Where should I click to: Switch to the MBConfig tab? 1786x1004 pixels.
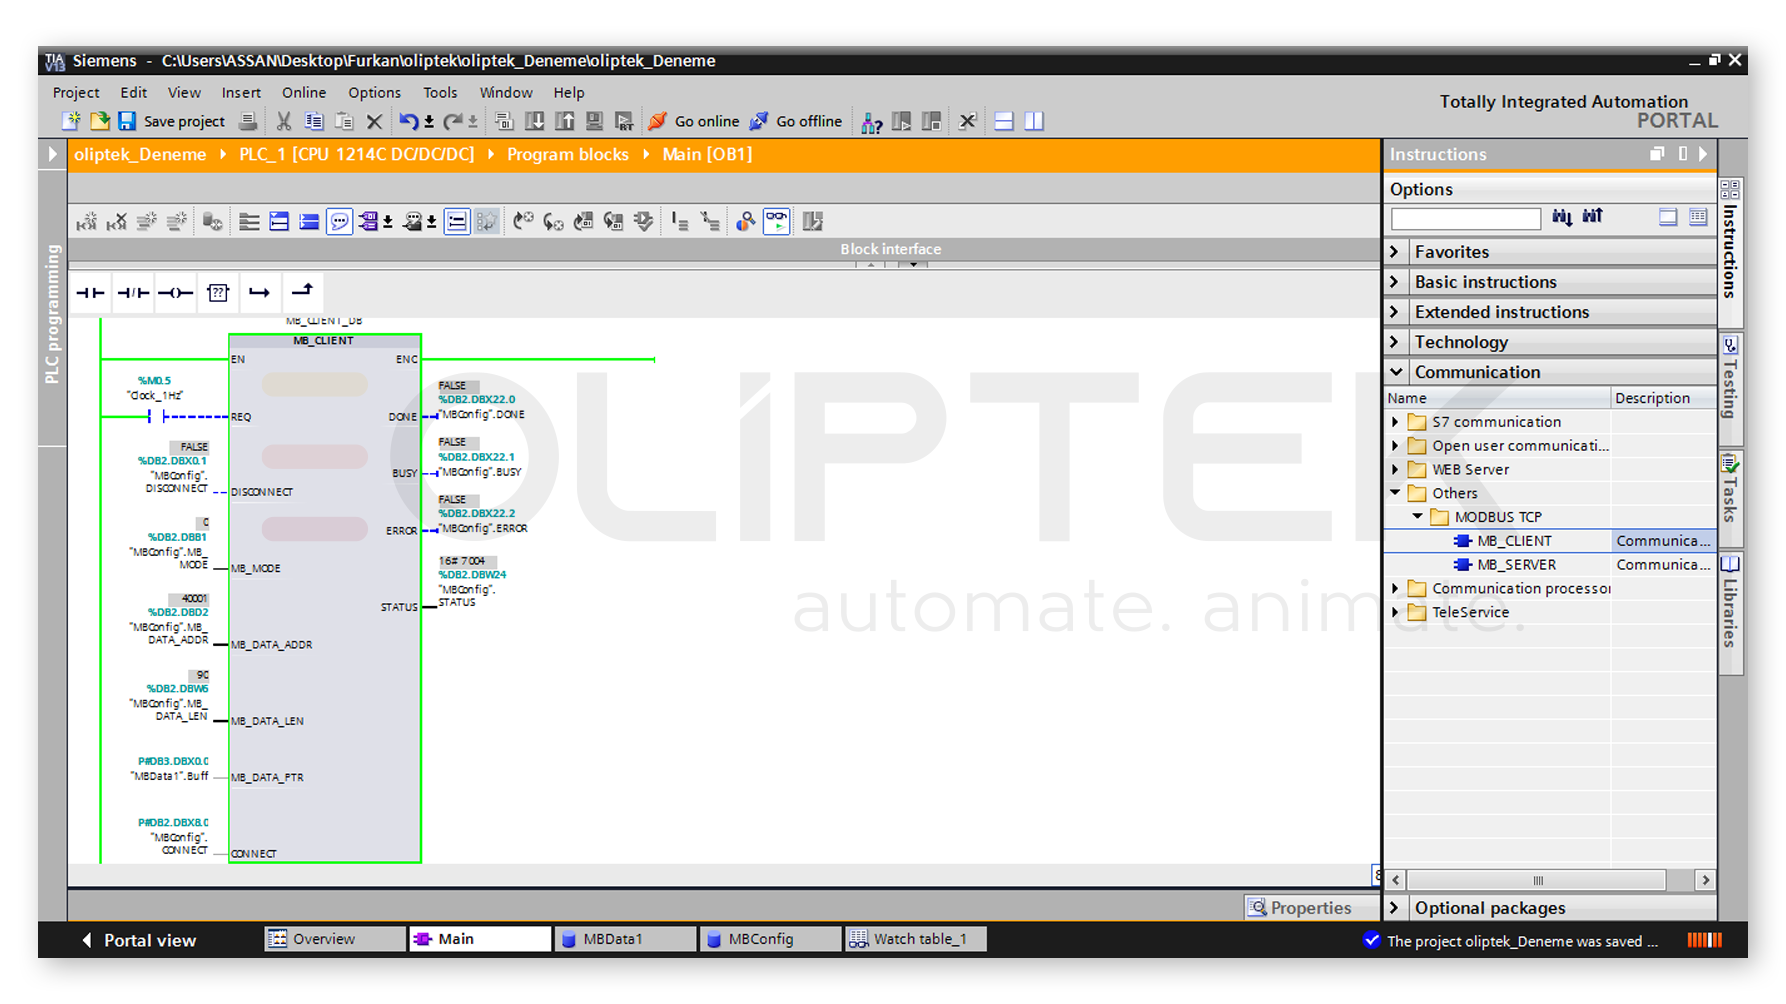tap(760, 939)
